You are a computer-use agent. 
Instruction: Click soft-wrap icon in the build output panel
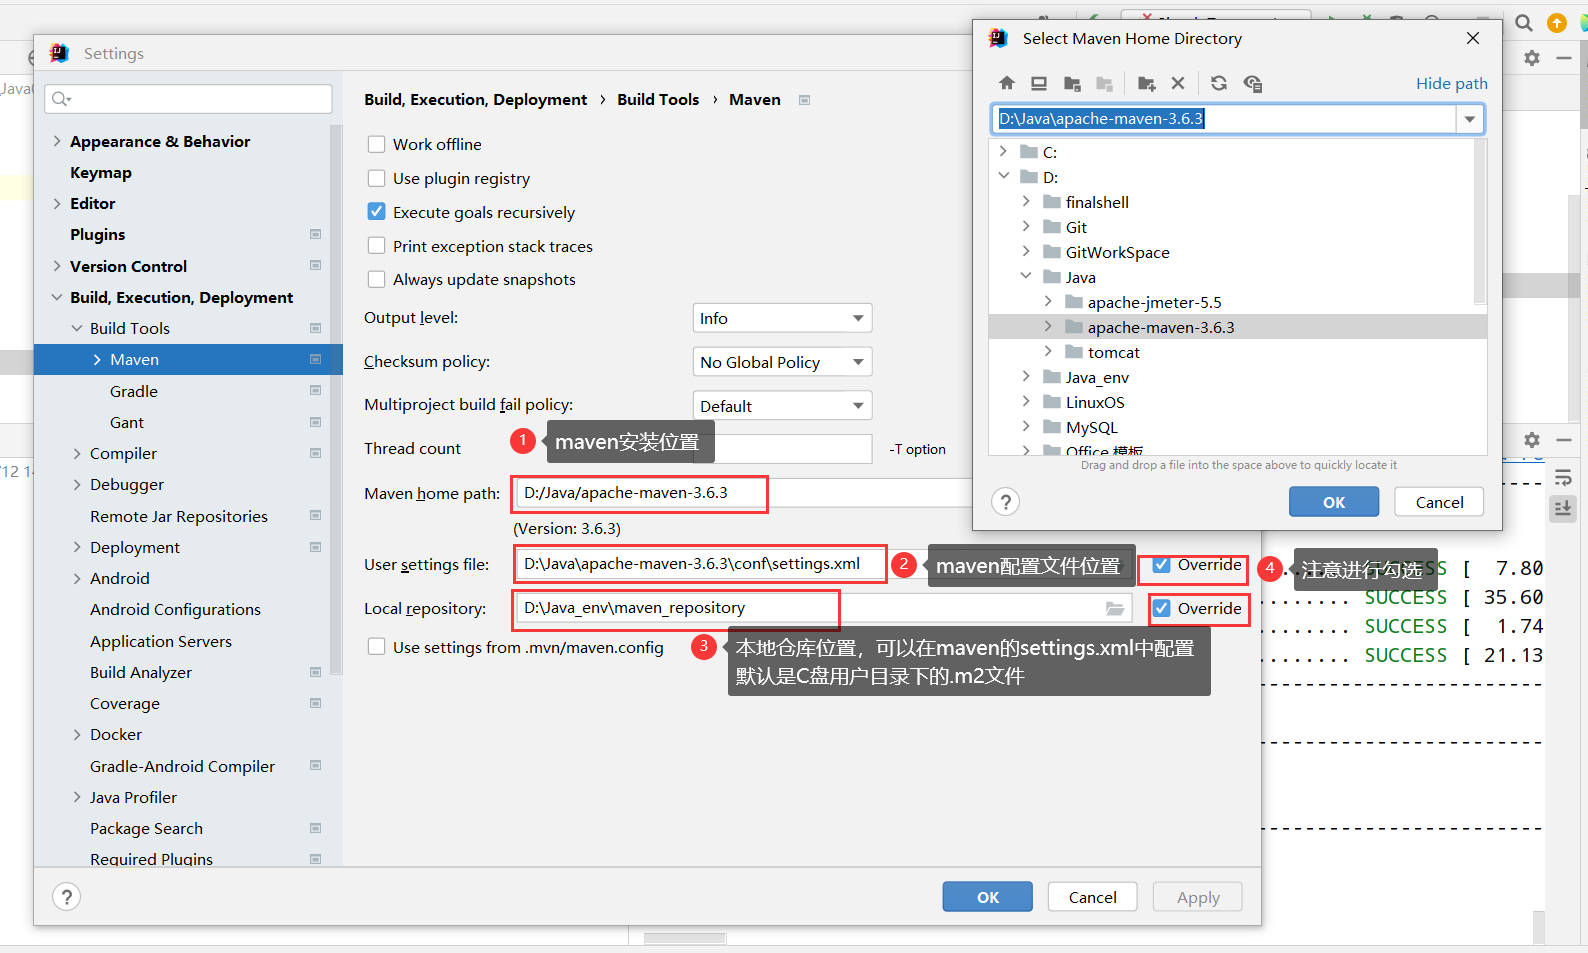tap(1562, 479)
